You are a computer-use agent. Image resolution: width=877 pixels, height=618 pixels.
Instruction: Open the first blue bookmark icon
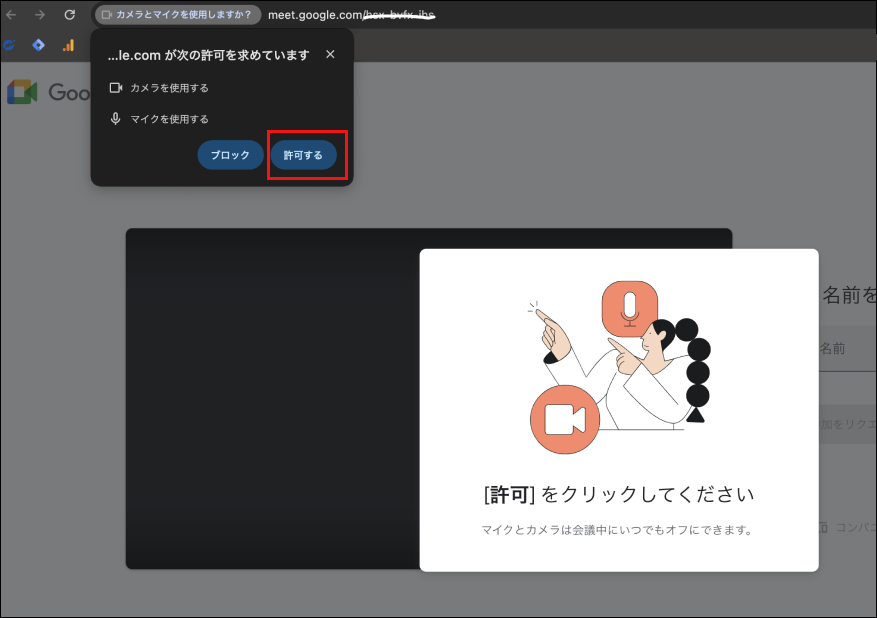(10, 45)
